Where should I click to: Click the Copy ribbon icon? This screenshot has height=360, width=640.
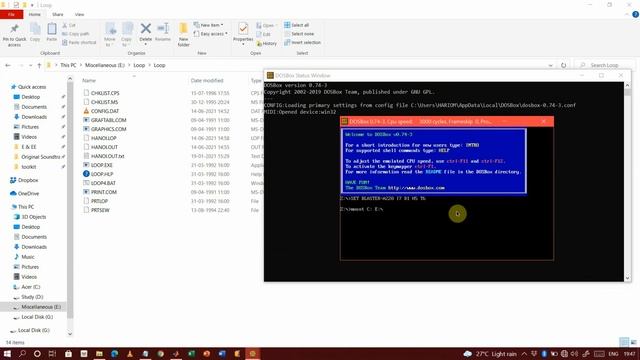click(35, 32)
